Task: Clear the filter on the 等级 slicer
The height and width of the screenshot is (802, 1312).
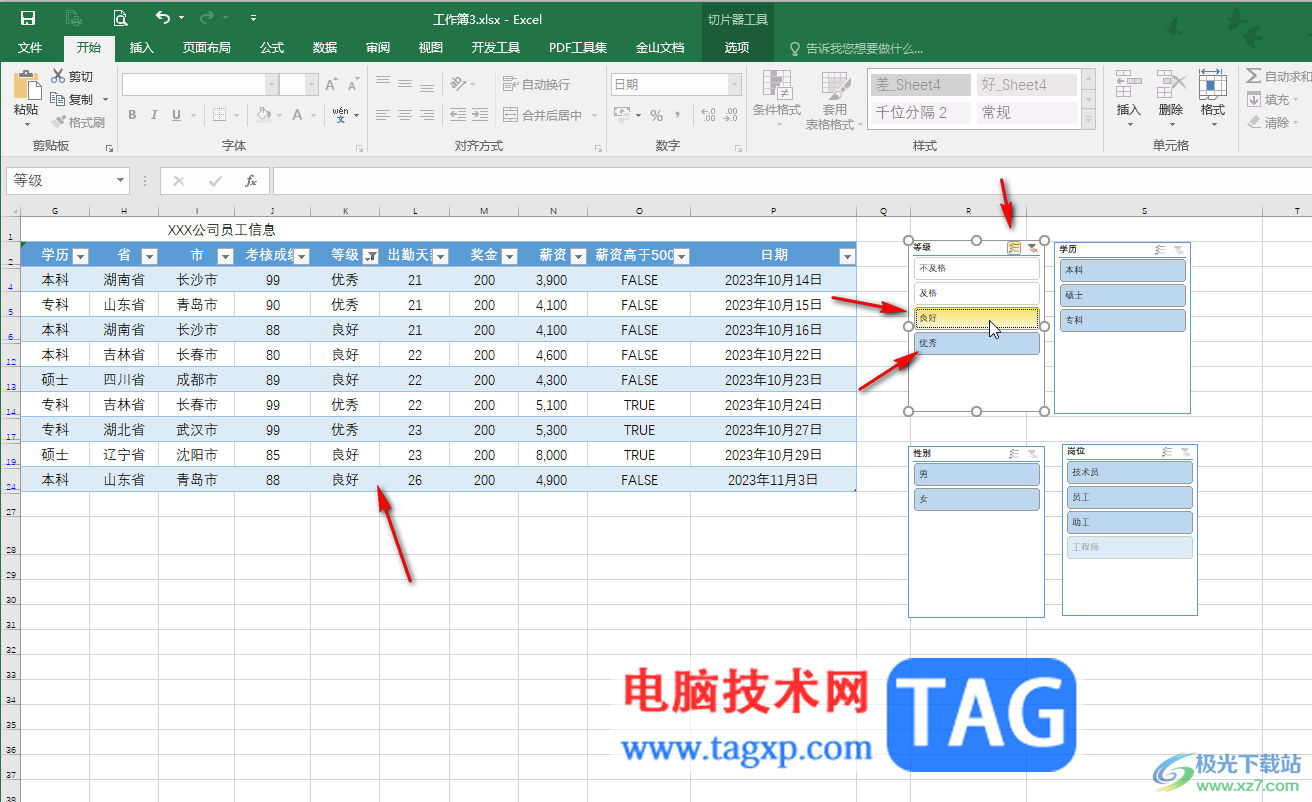Action: click(1032, 247)
